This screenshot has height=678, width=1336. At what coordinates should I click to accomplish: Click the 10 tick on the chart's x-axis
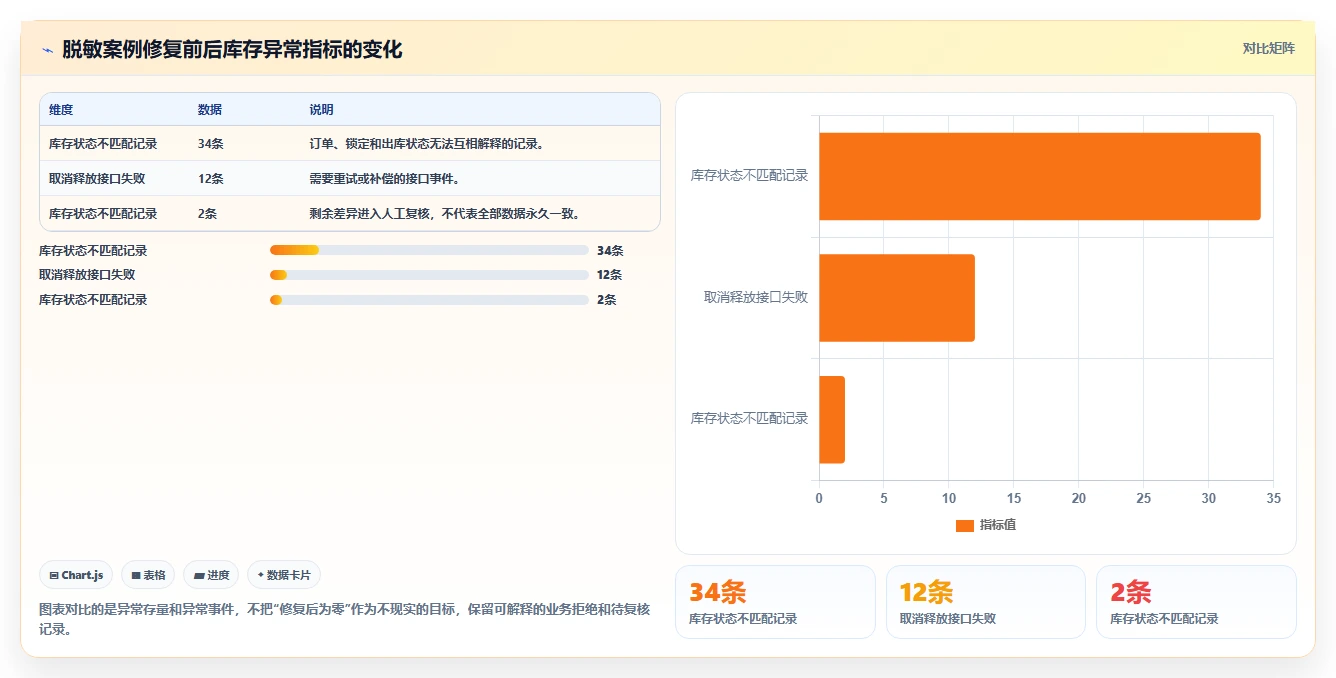point(949,498)
